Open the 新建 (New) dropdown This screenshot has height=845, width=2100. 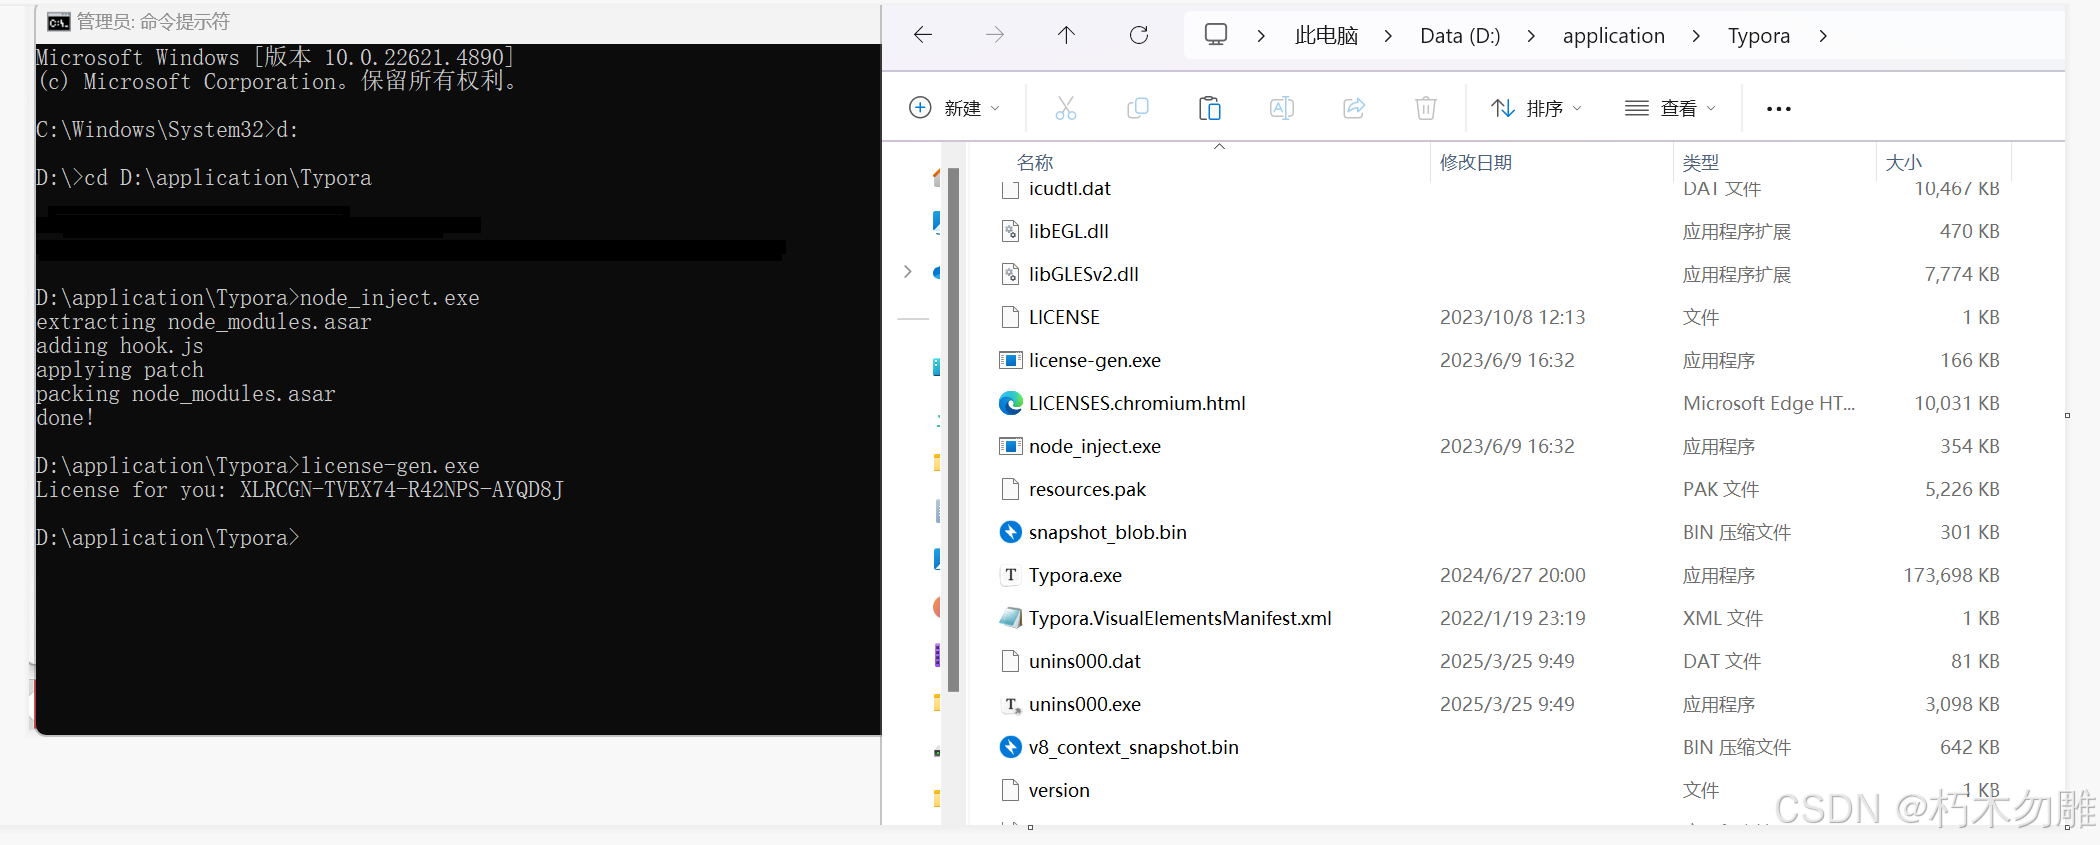[x=954, y=108]
